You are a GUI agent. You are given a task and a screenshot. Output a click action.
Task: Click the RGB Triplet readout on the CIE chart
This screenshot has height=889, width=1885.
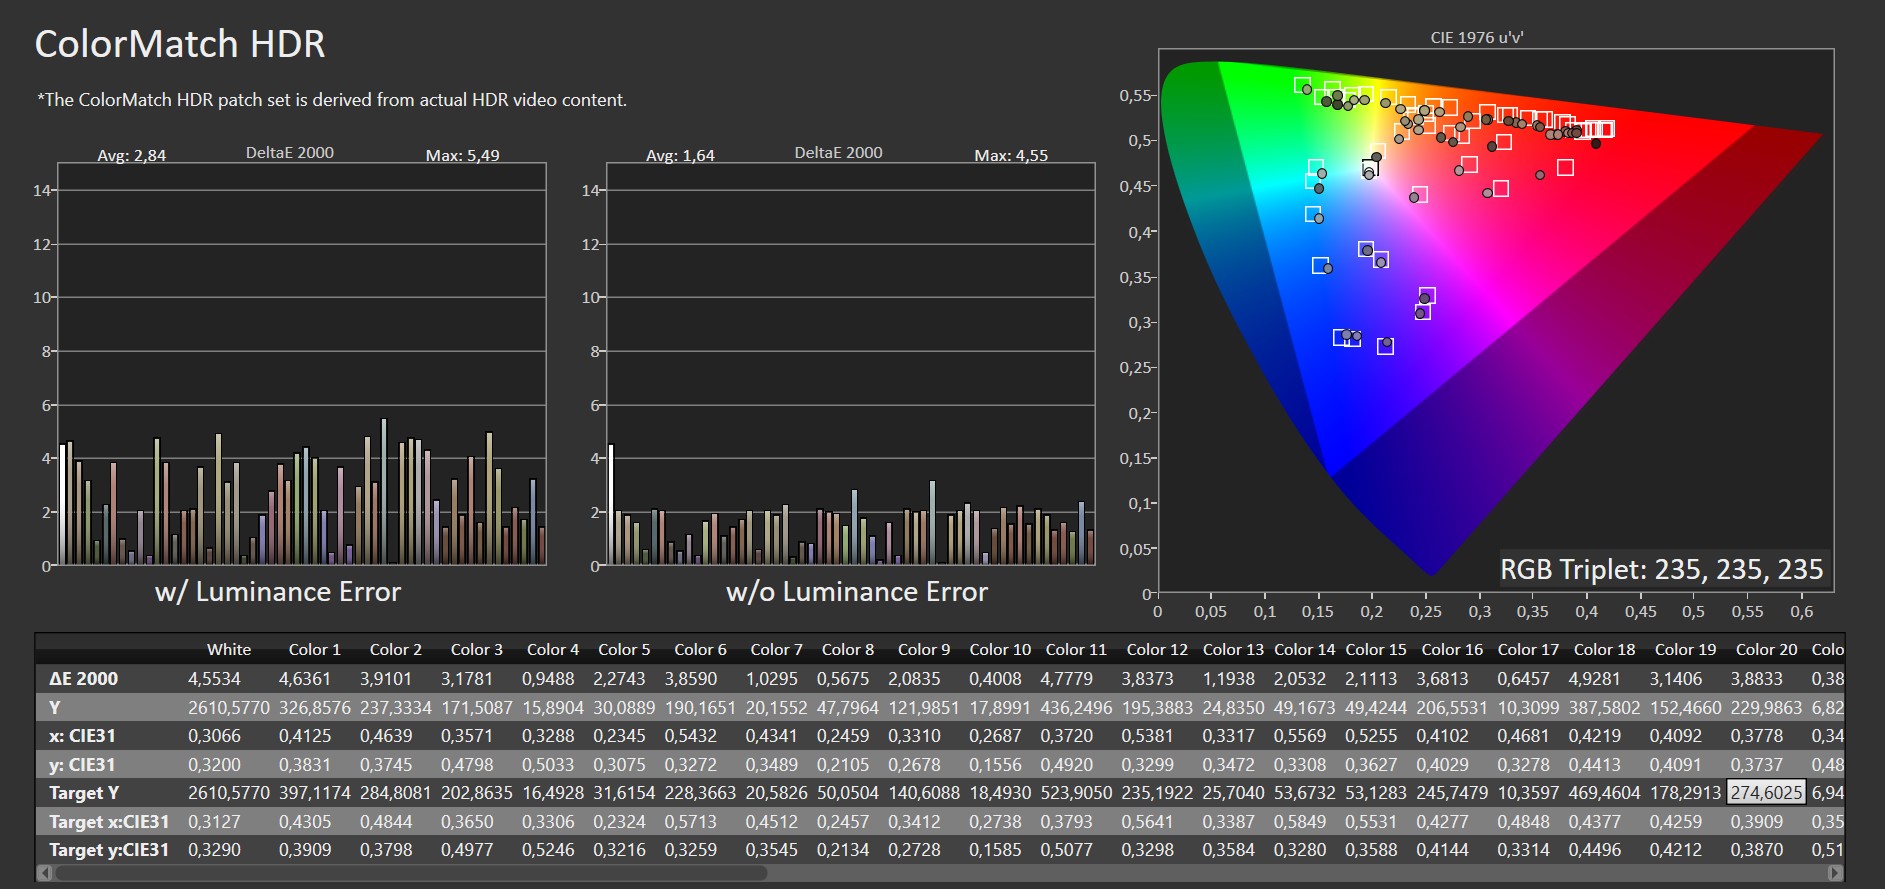[1661, 570]
